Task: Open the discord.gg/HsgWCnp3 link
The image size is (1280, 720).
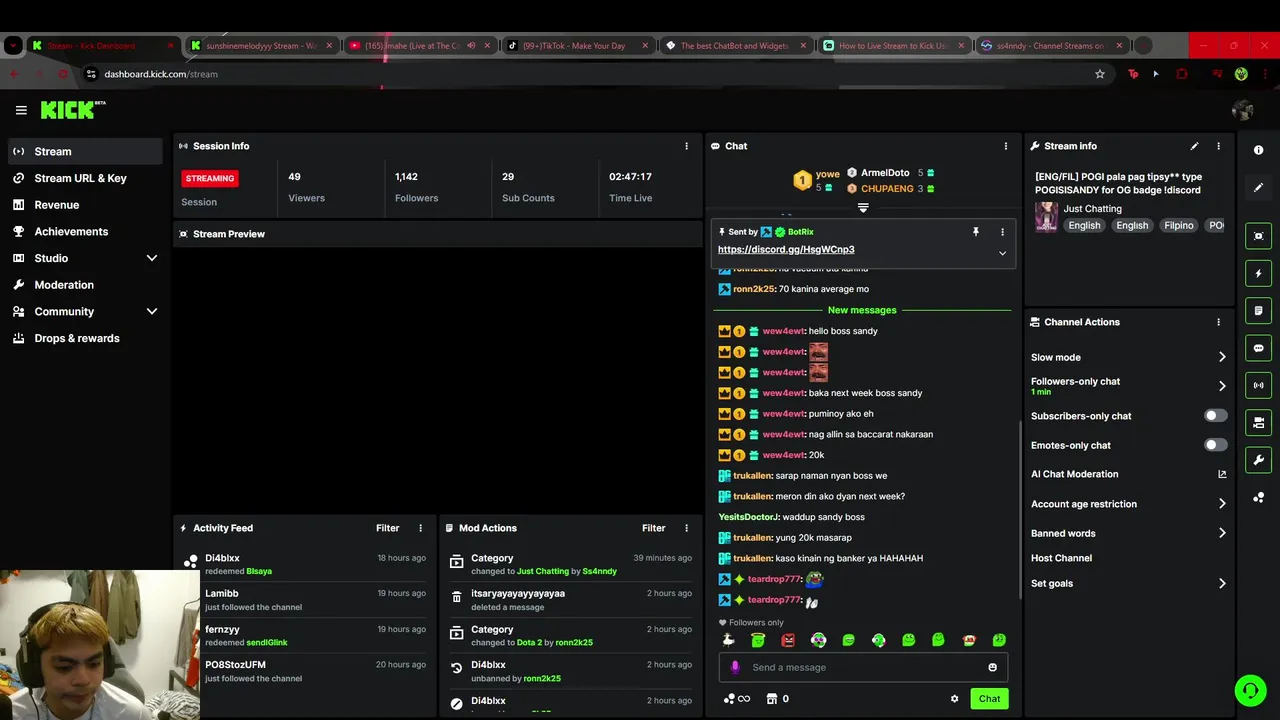Action: [x=786, y=250]
